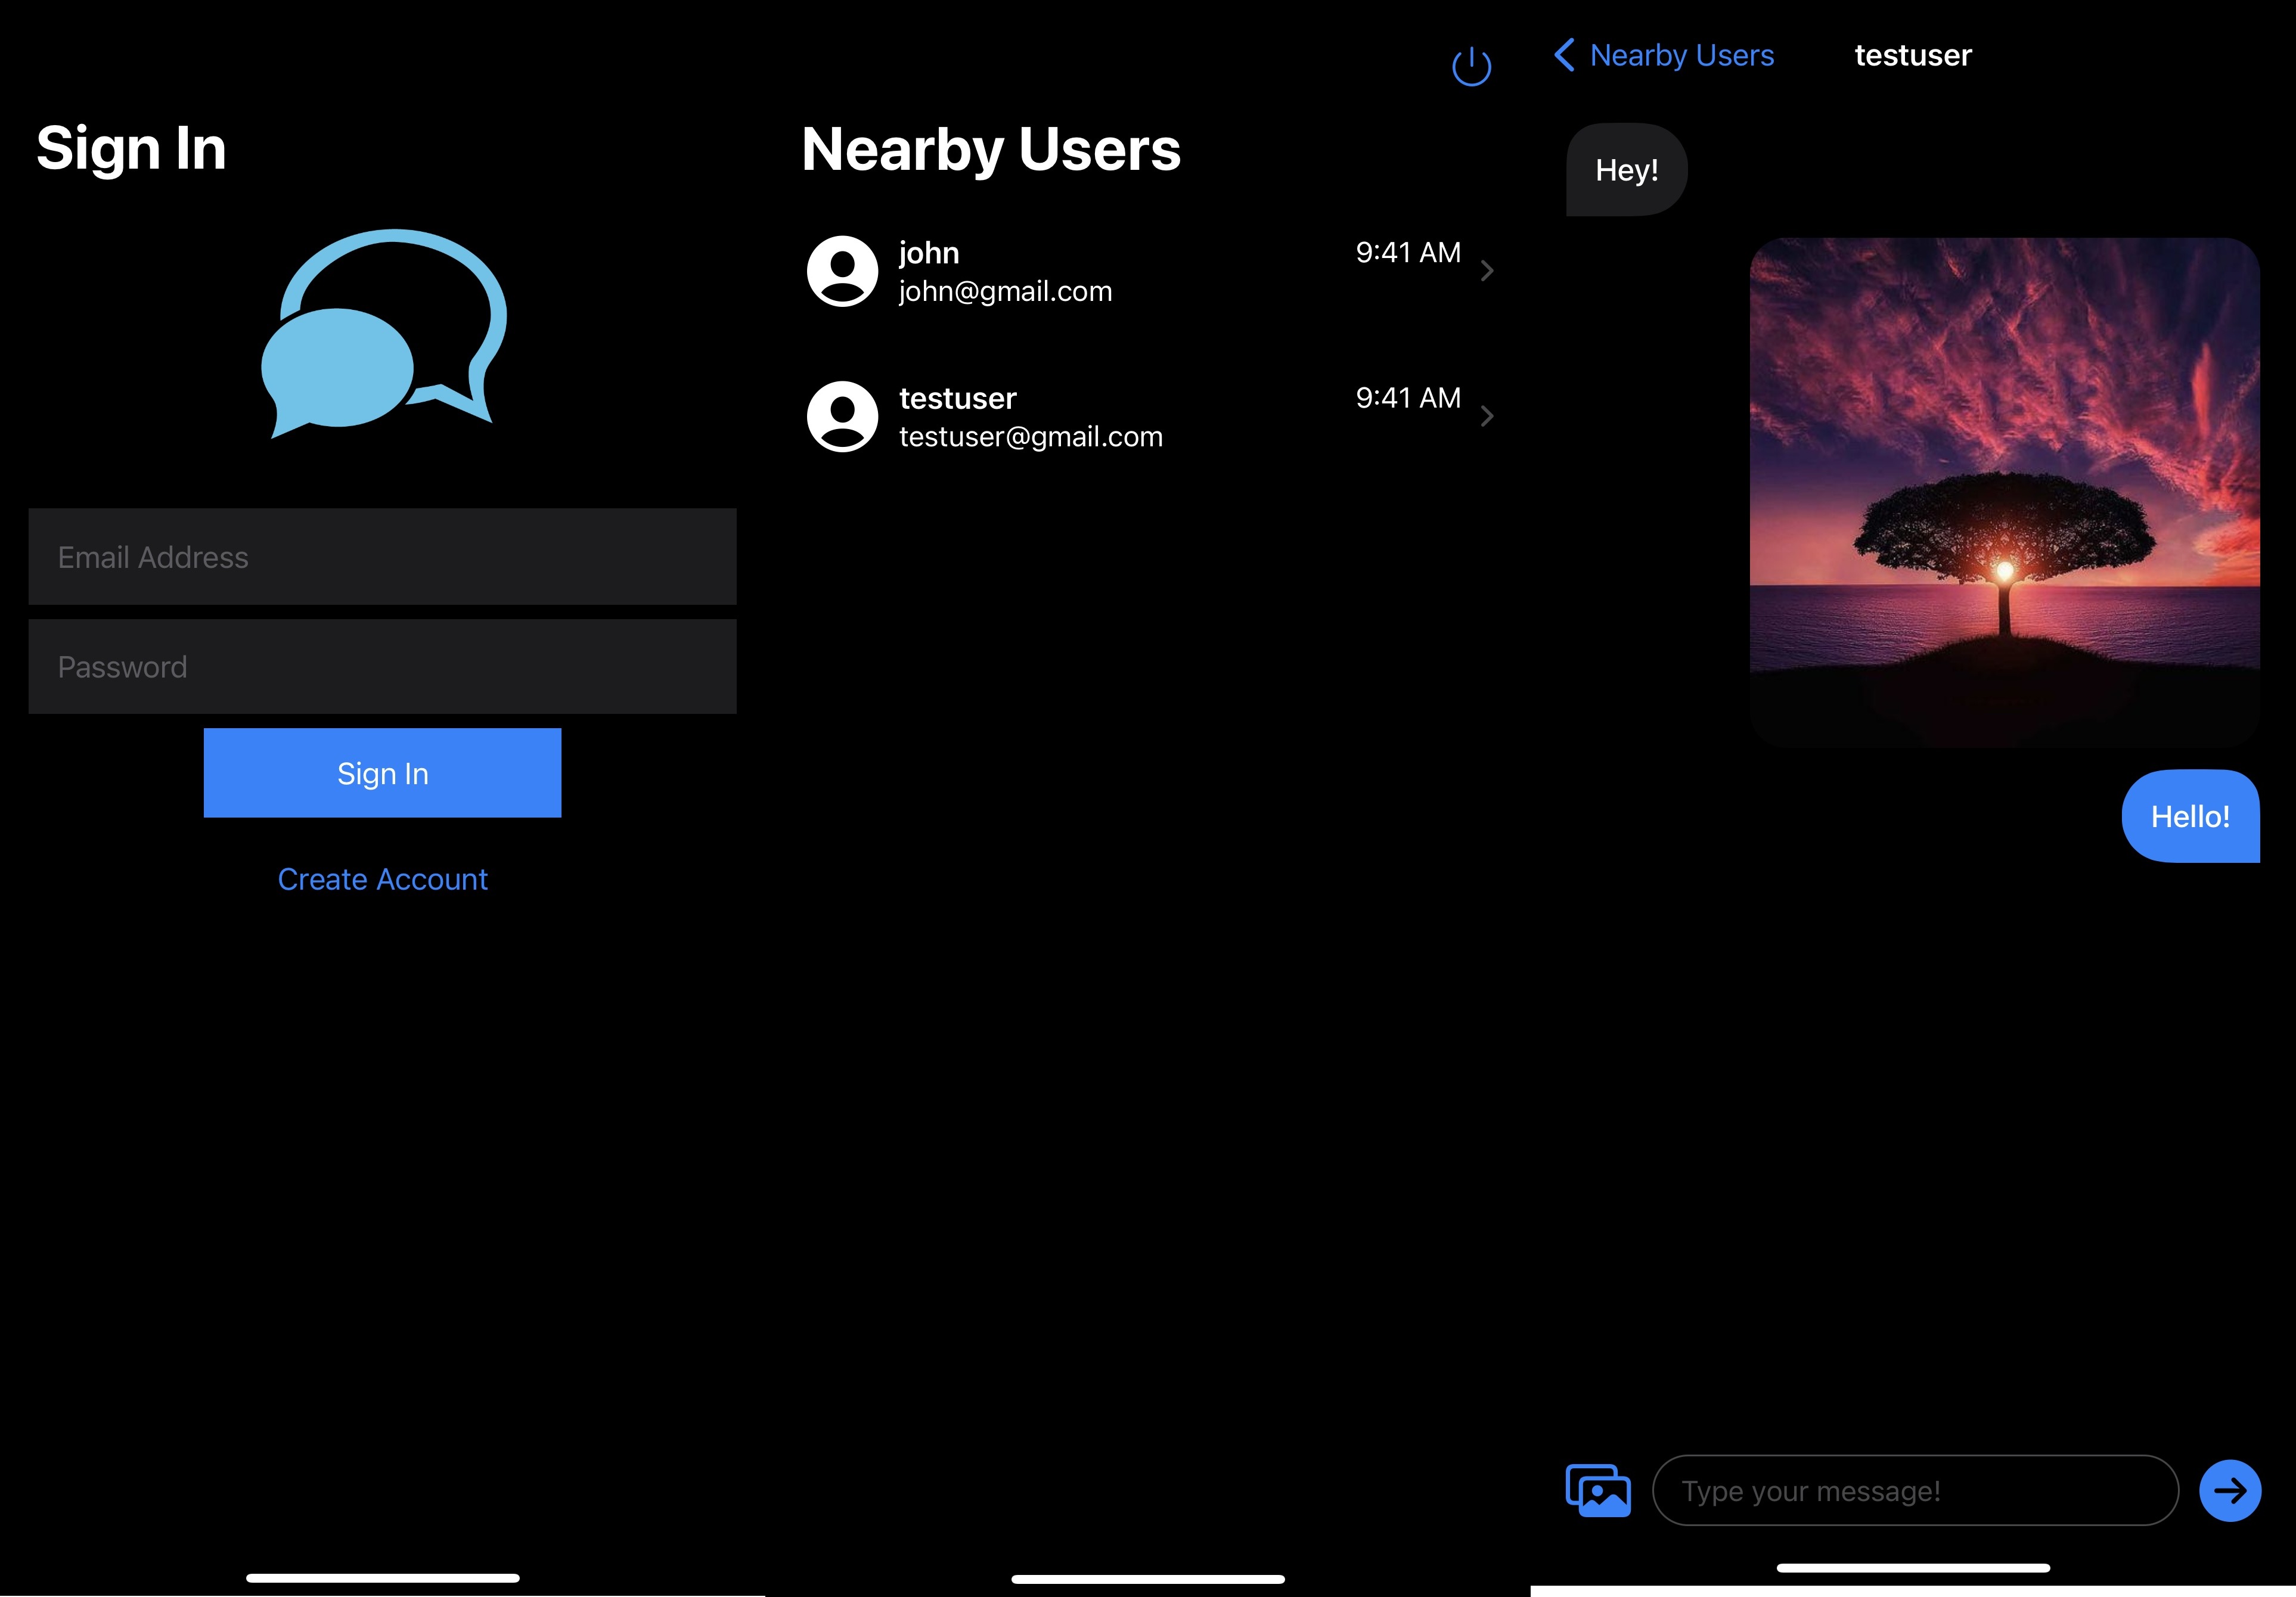Focus the Password field
The image size is (2296, 1597).
[x=382, y=667]
